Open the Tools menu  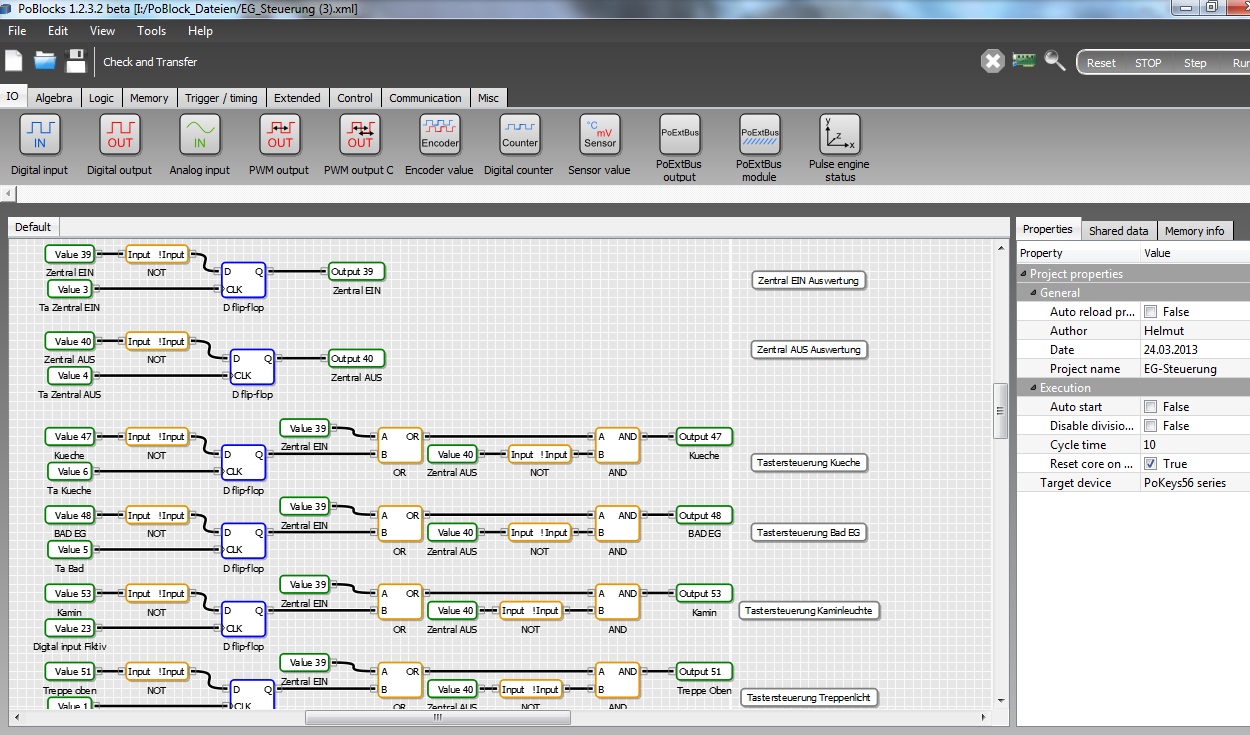click(x=151, y=31)
